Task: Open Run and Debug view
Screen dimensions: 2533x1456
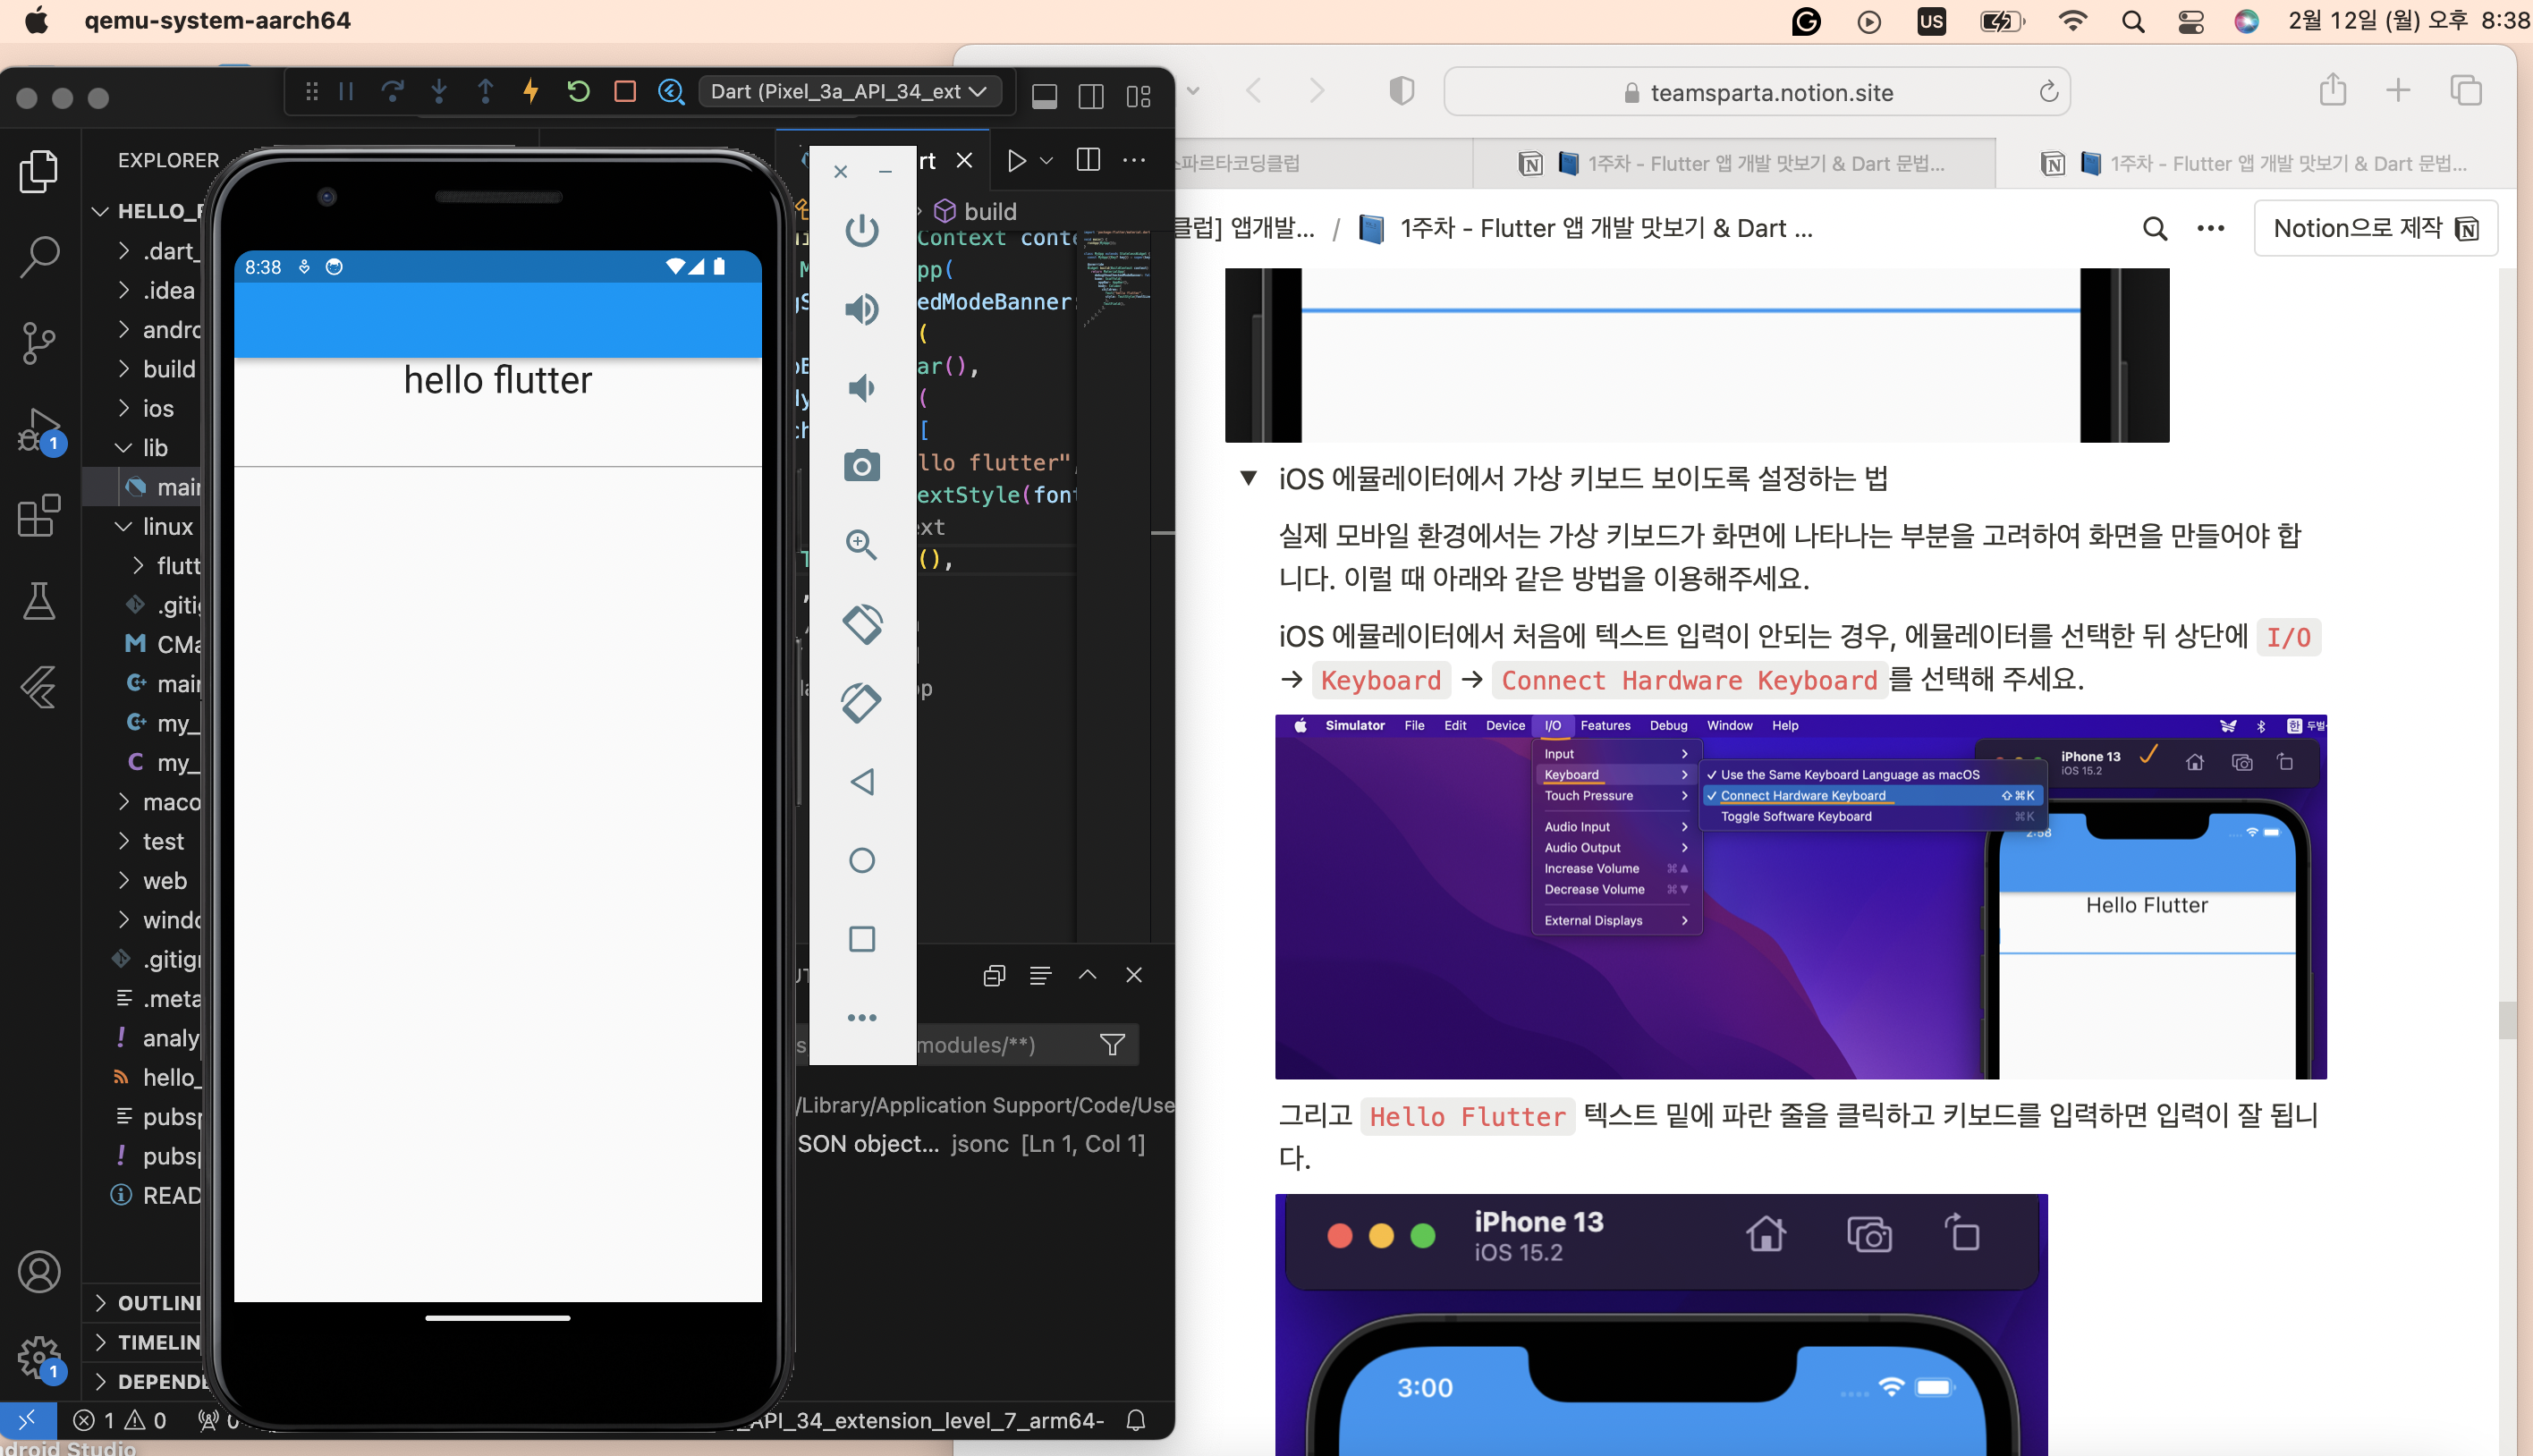Action: (39, 430)
